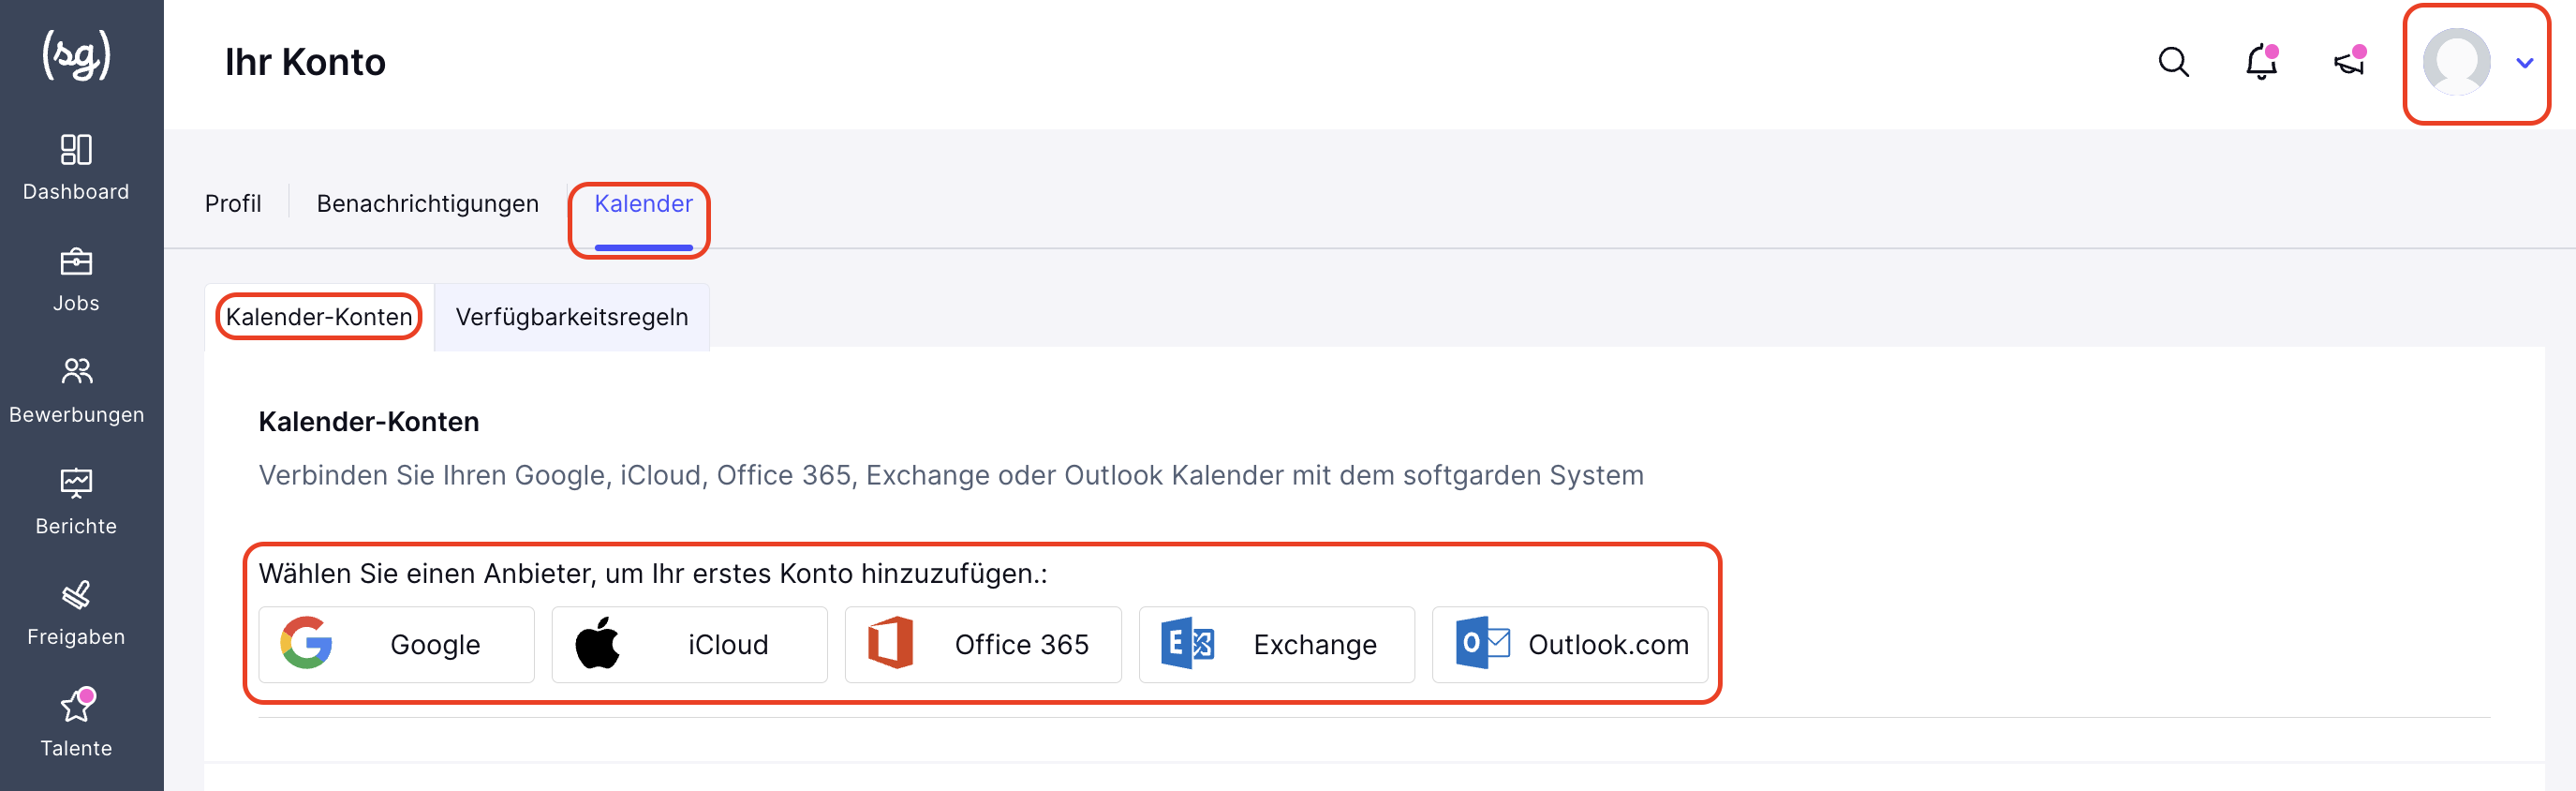Add an iCloud calendar account
Viewport: 2576px width, 791px height.
click(x=689, y=644)
